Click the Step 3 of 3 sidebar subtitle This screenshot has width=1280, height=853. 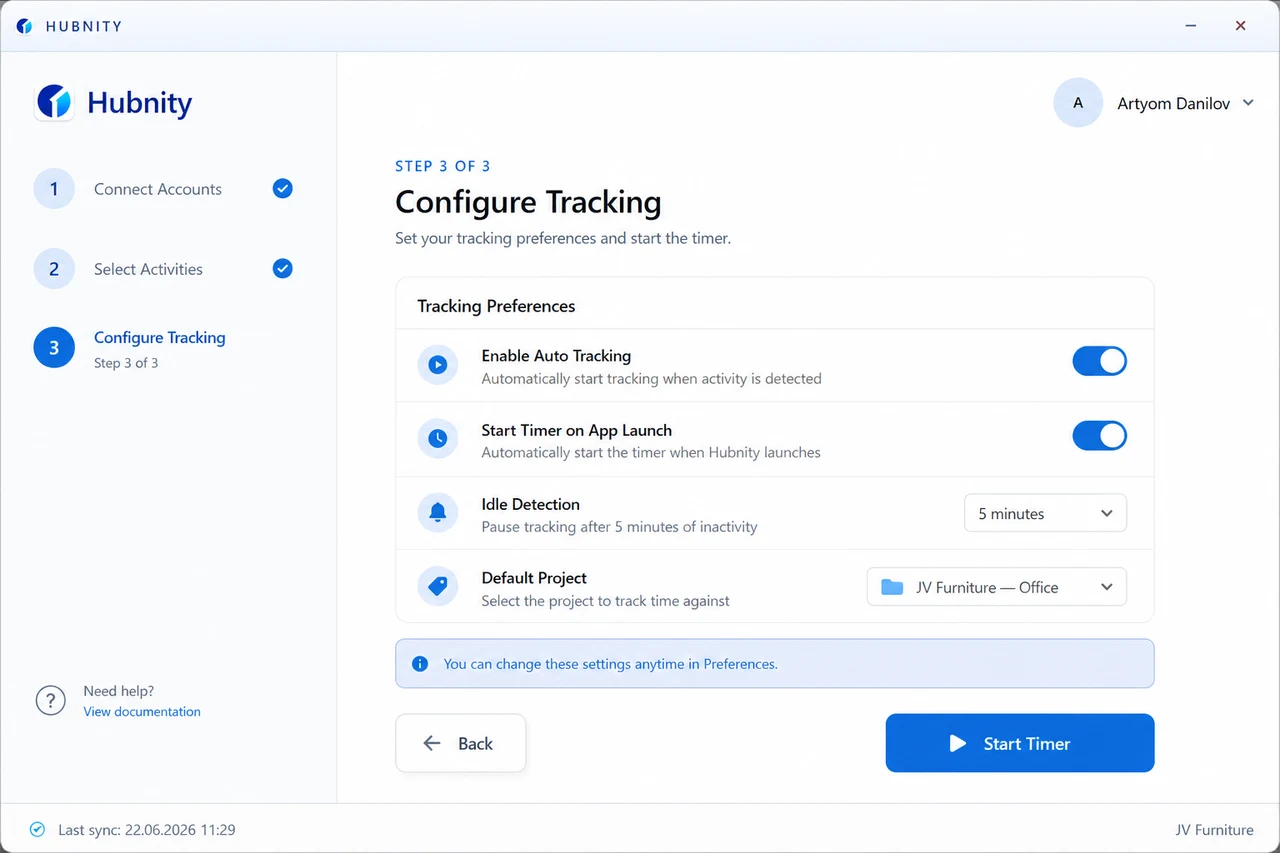click(126, 363)
